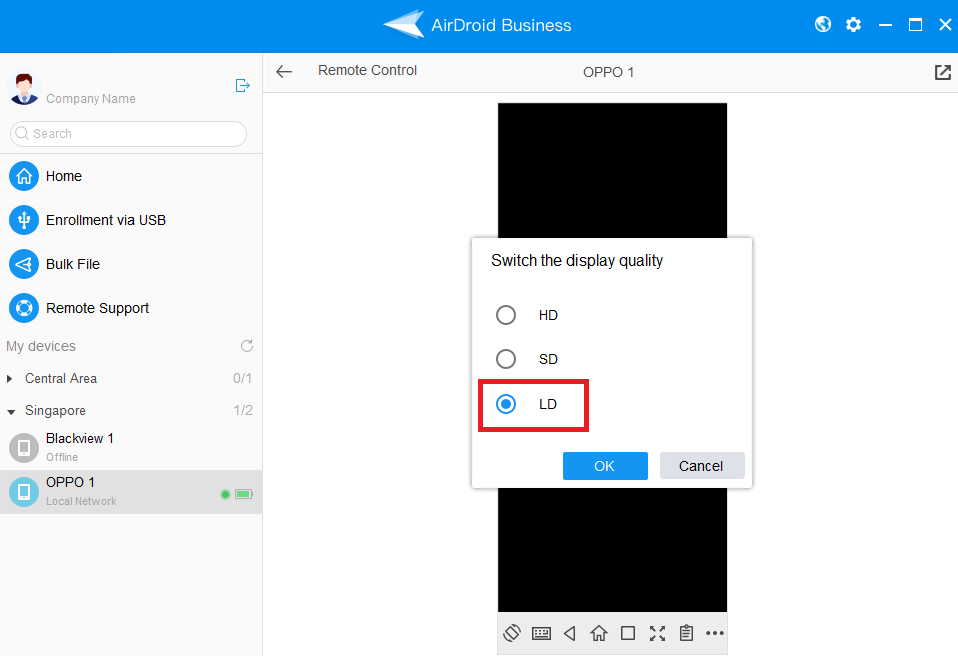Click the user avatar picture
The width and height of the screenshot is (958, 656).
pyautogui.click(x=24, y=89)
